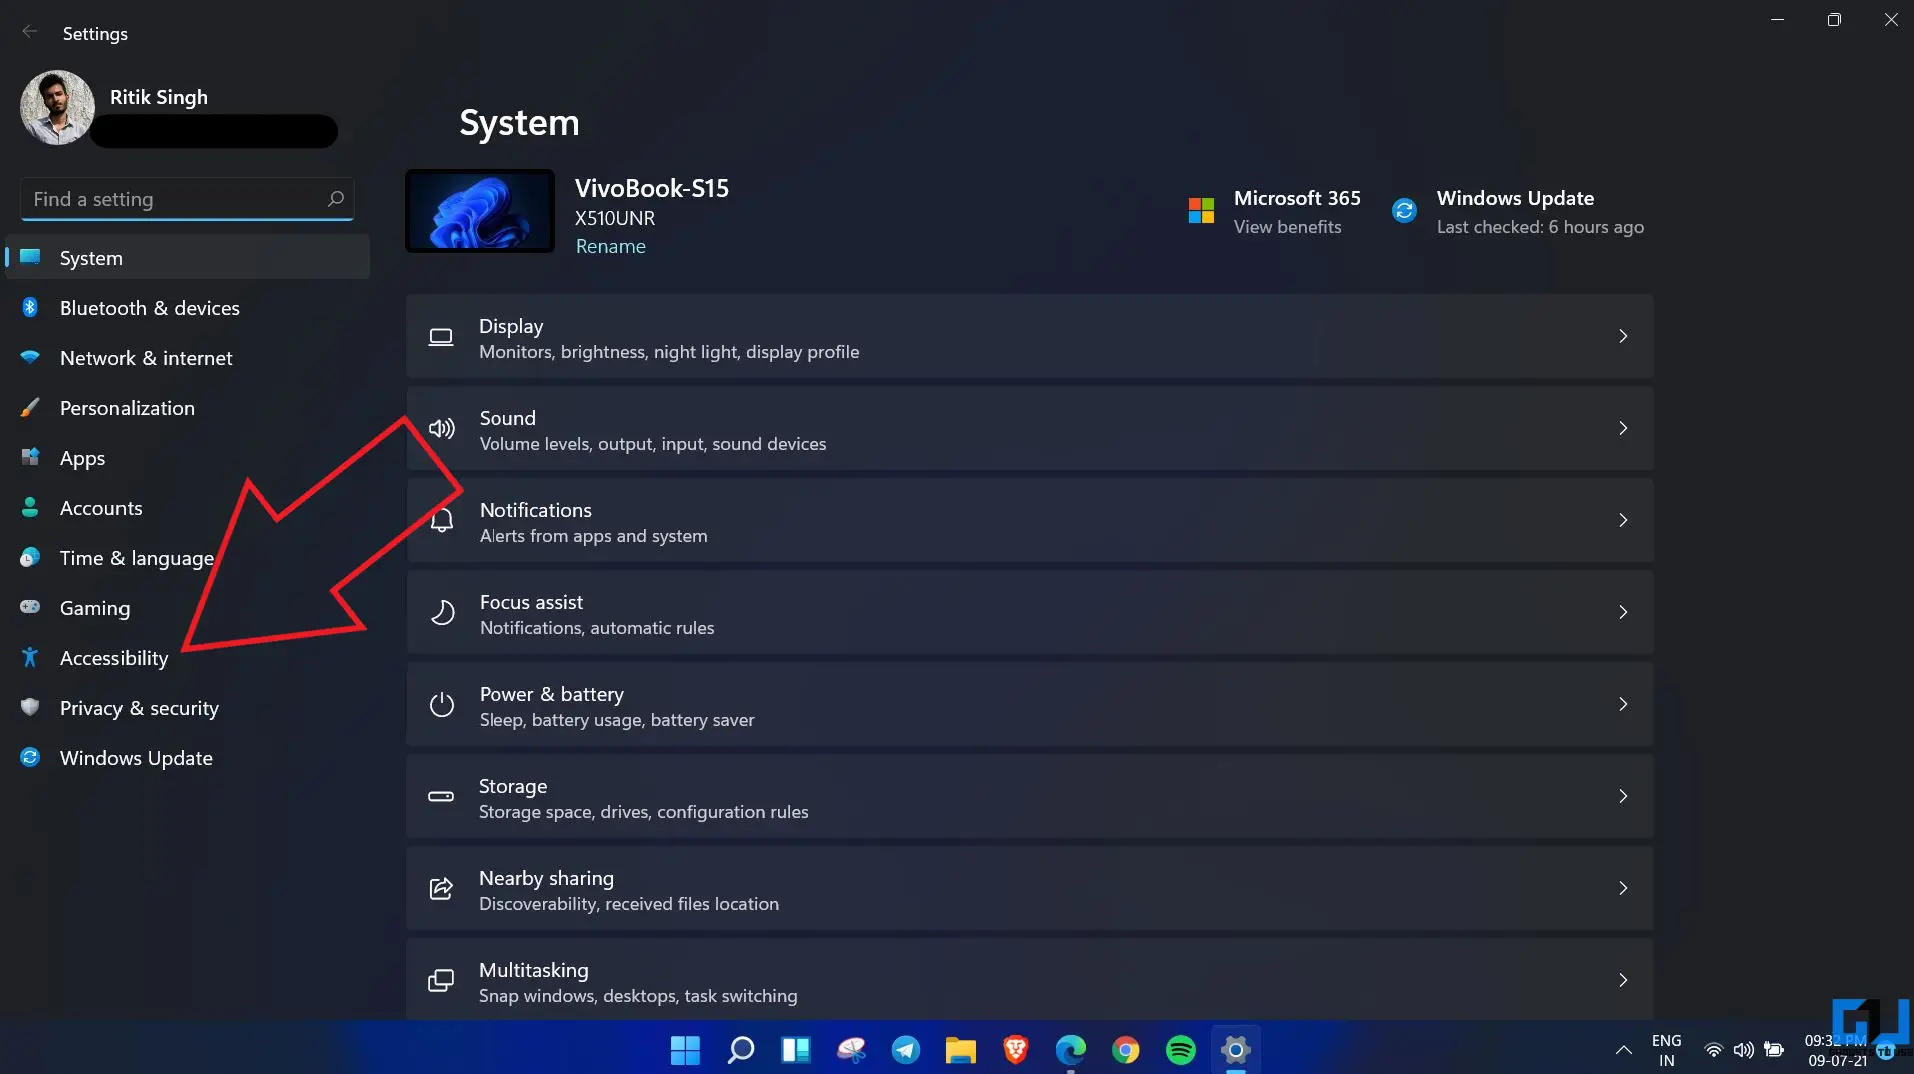Click the Nearby sharing share icon
The height and width of the screenshot is (1074, 1914).
(x=441, y=889)
